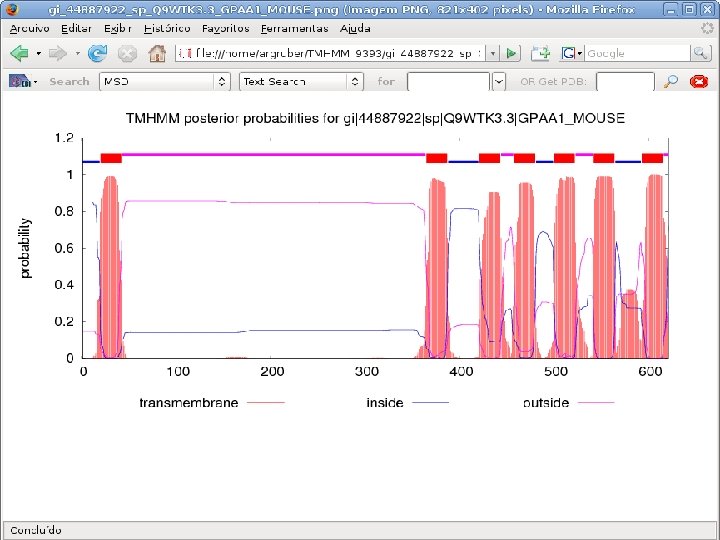Minimize the Firefox window
Viewport: 720px width, 540px height.
click(x=671, y=9)
